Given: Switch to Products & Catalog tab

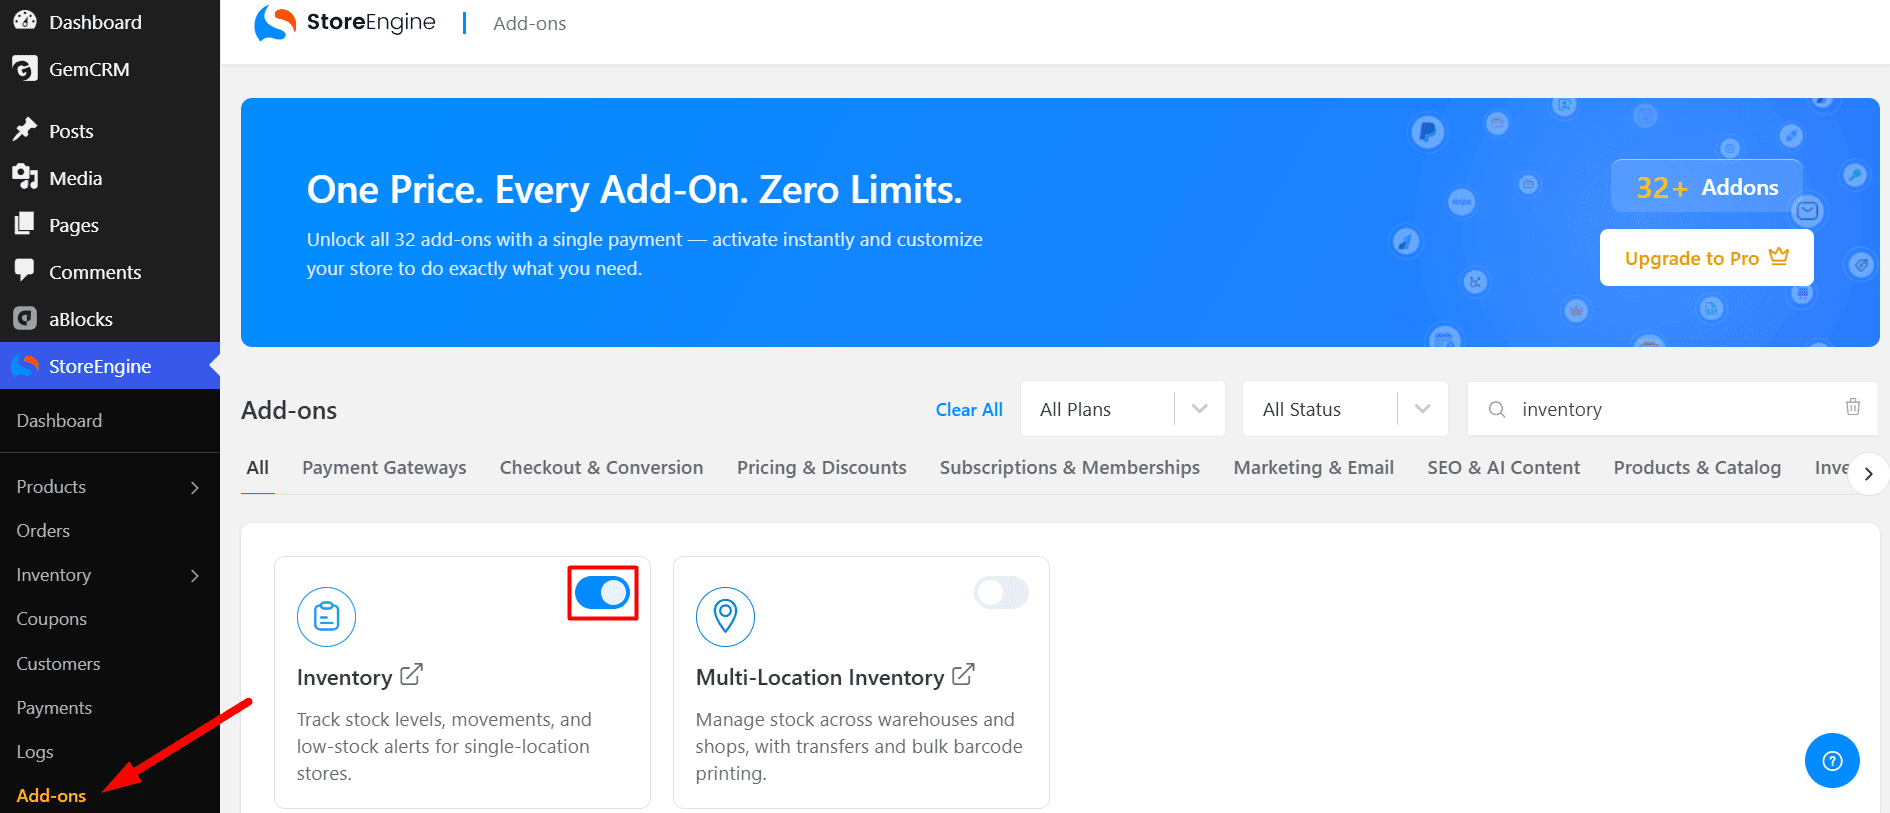Looking at the screenshot, I should coord(1697,467).
